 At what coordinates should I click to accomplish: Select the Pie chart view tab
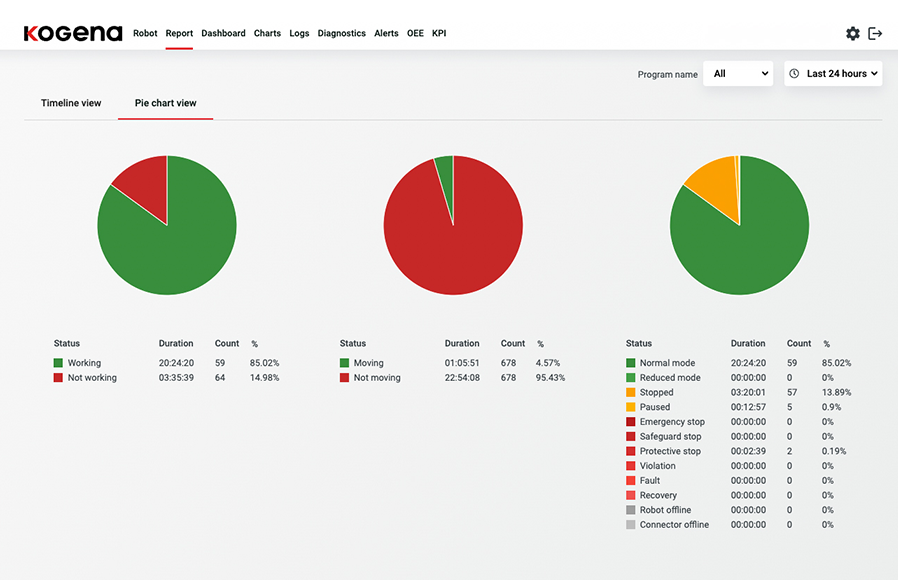tap(165, 103)
